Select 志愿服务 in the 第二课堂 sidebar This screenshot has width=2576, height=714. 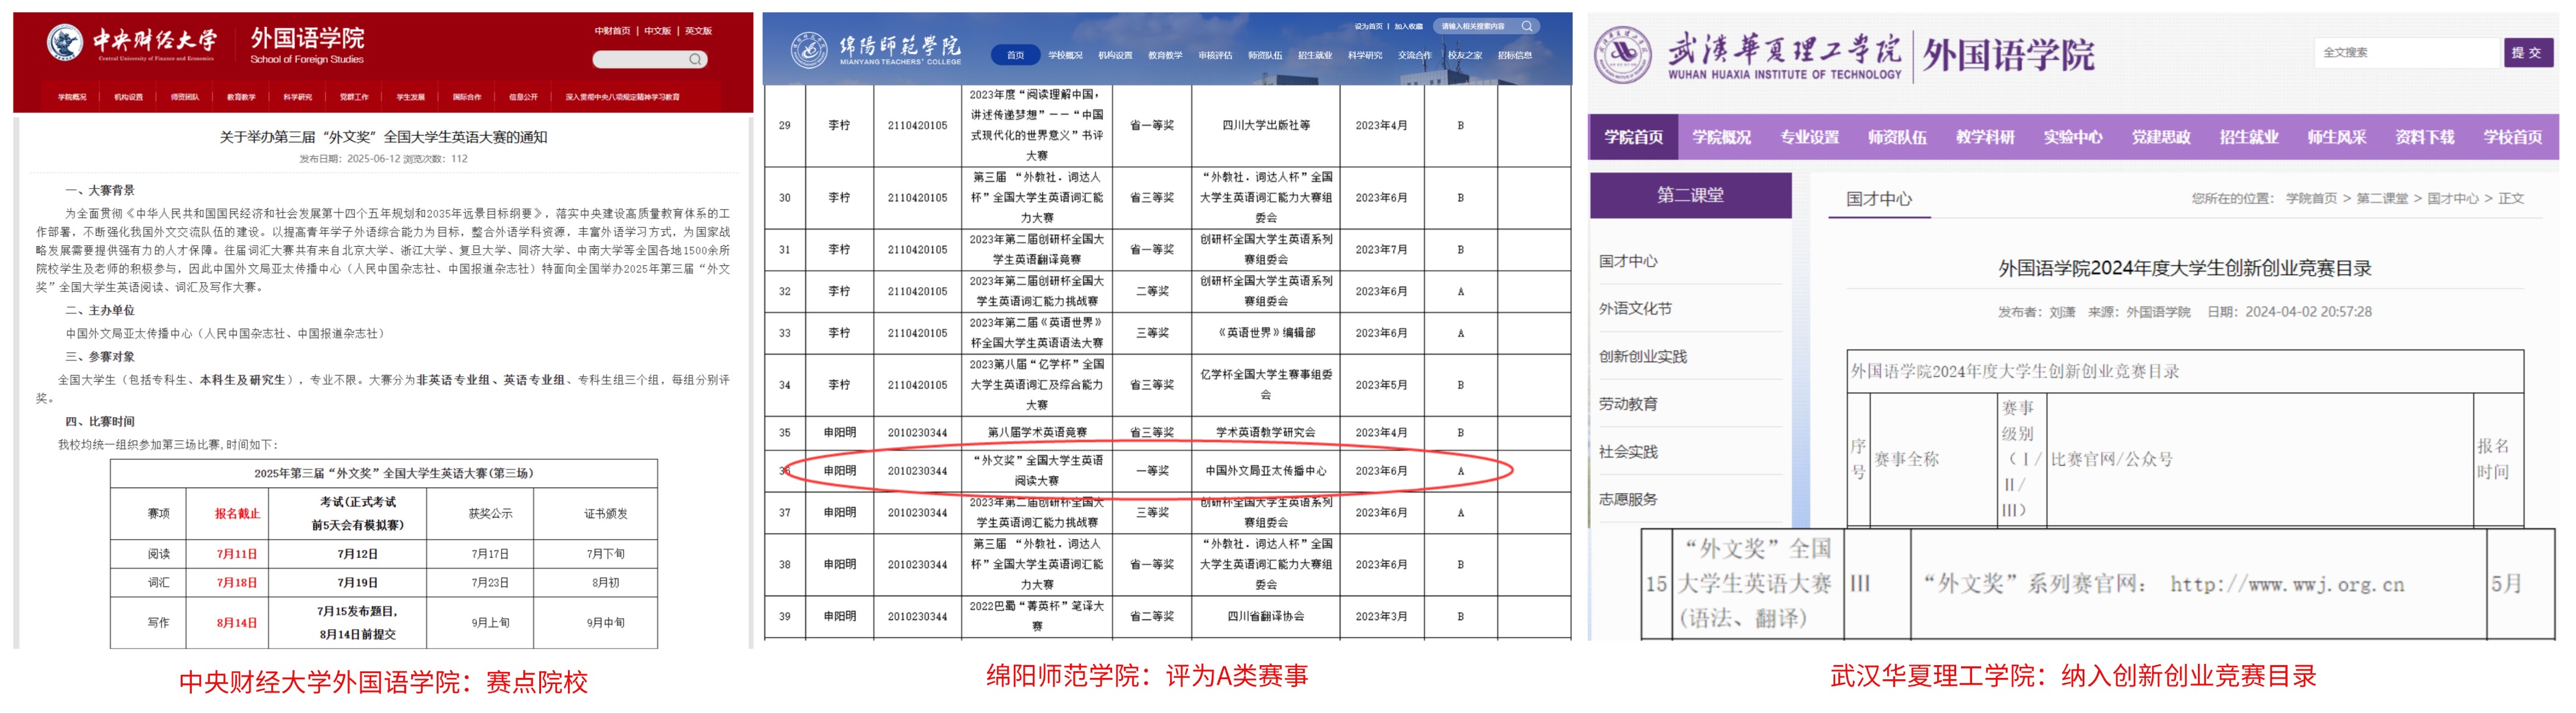pyautogui.click(x=1628, y=499)
